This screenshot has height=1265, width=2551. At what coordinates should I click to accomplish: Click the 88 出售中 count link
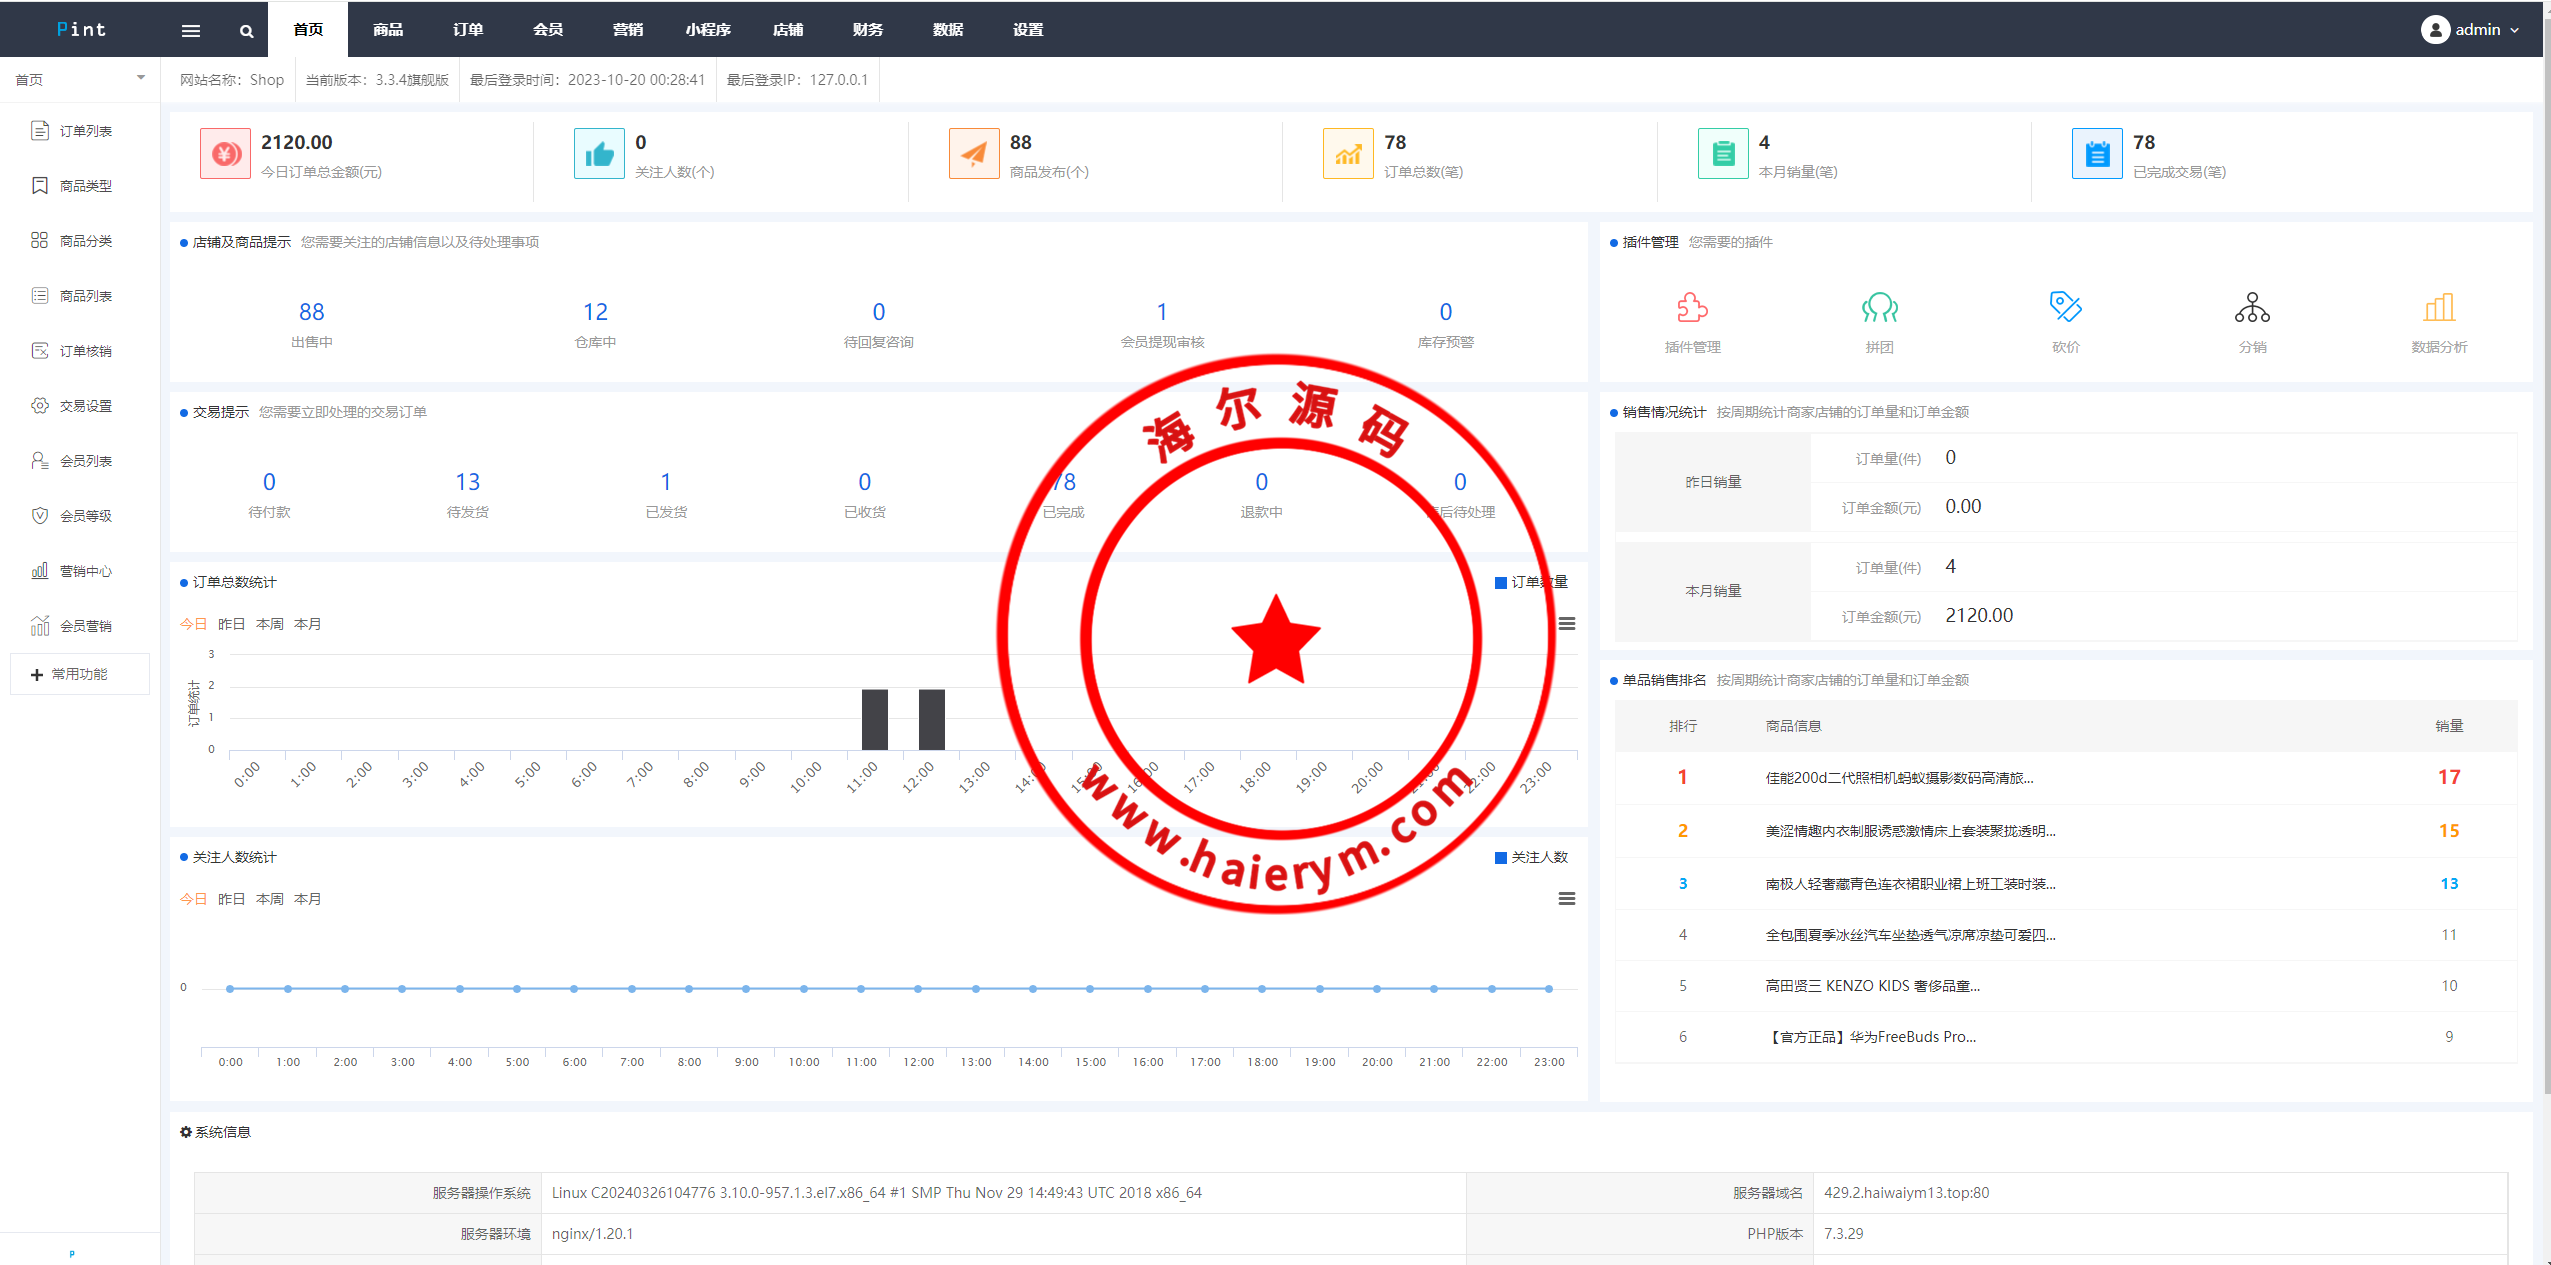tap(311, 312)
